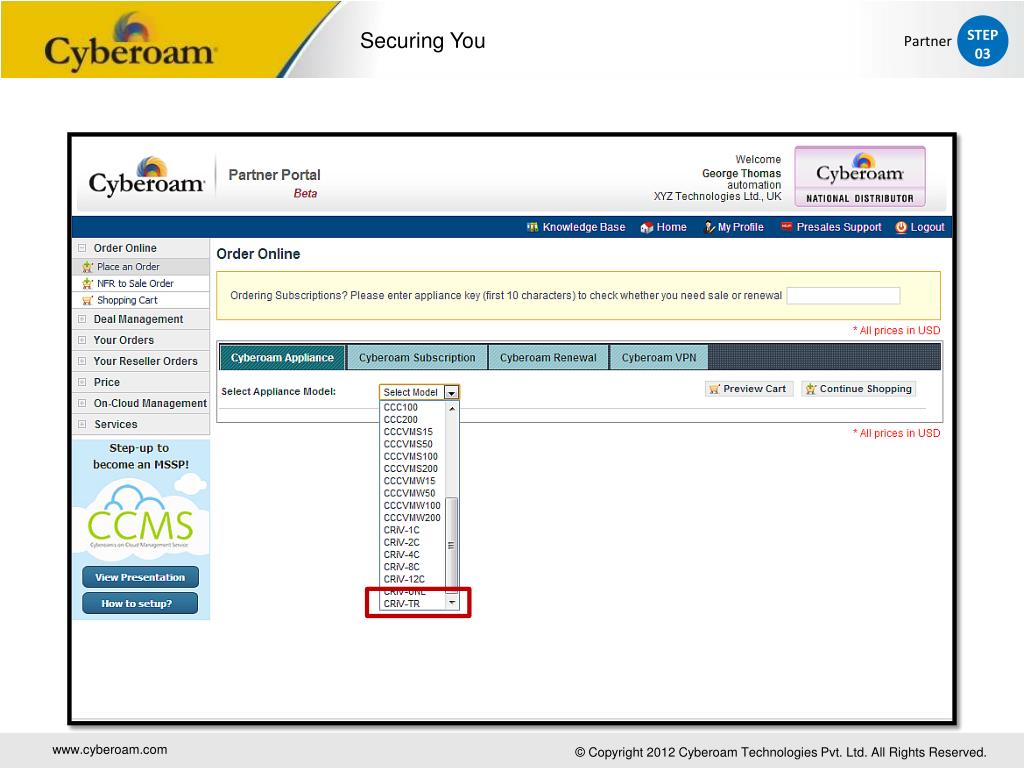Select CCCVMW15 from the model list
The image size is (1024, 768).
pos(413,481)
